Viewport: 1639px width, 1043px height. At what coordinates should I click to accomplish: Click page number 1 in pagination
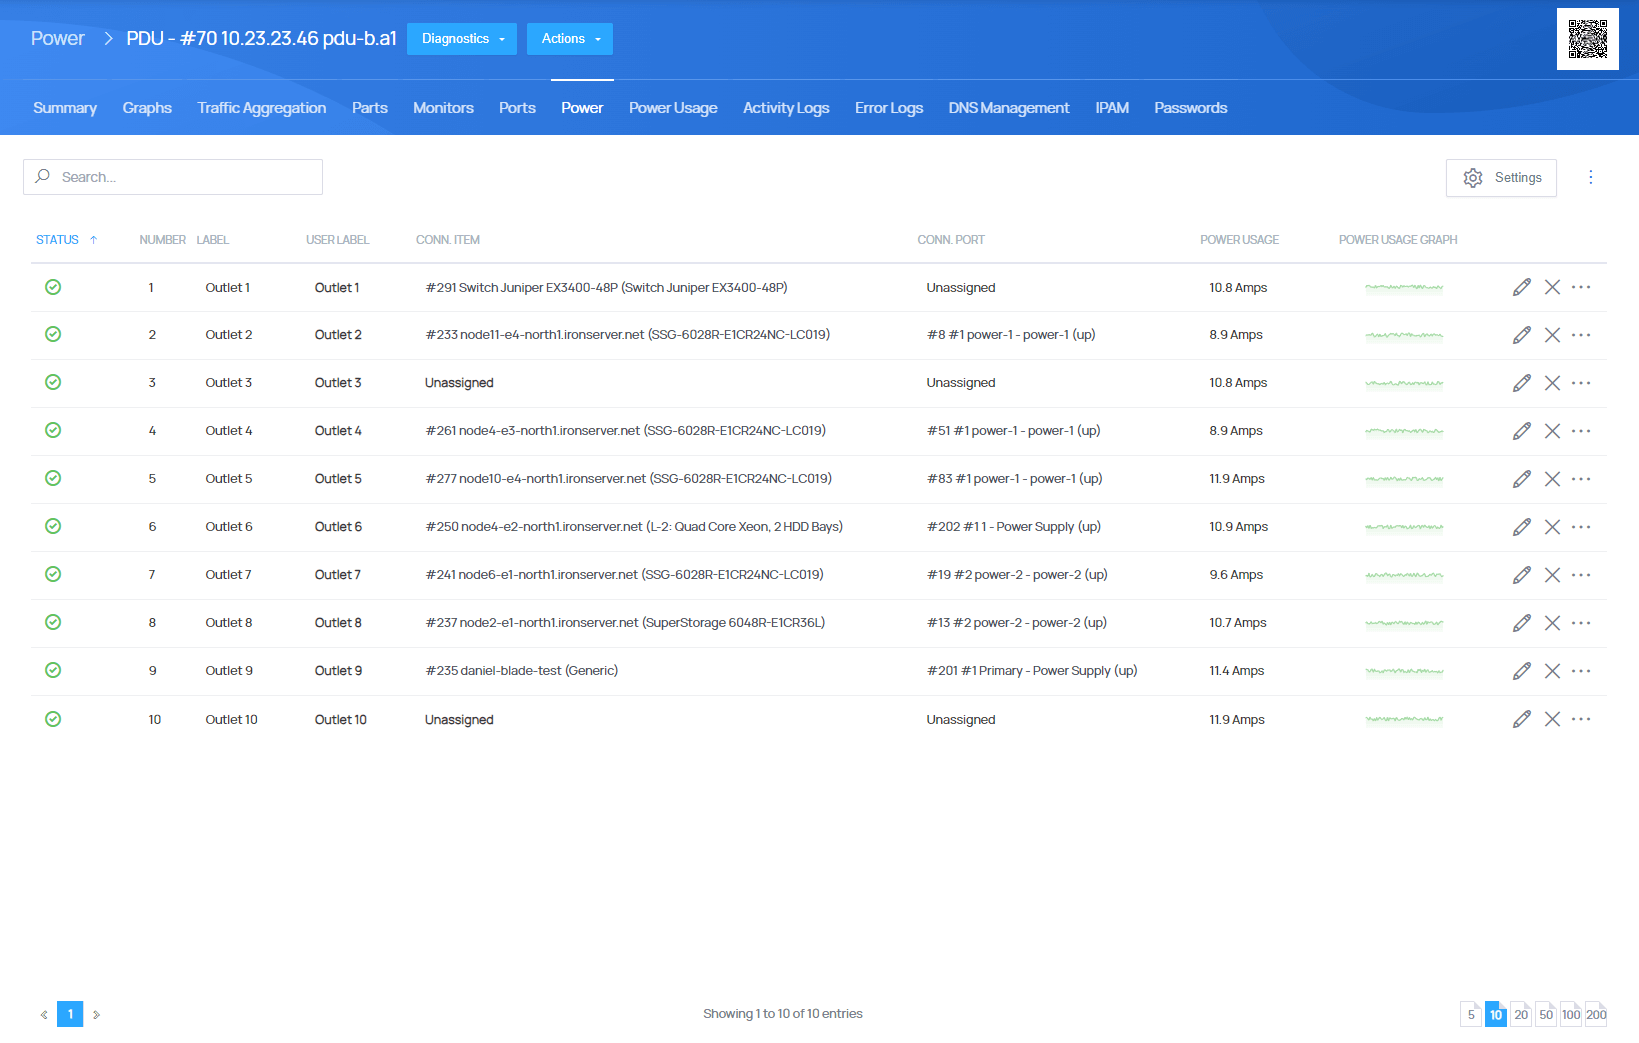70,1014
